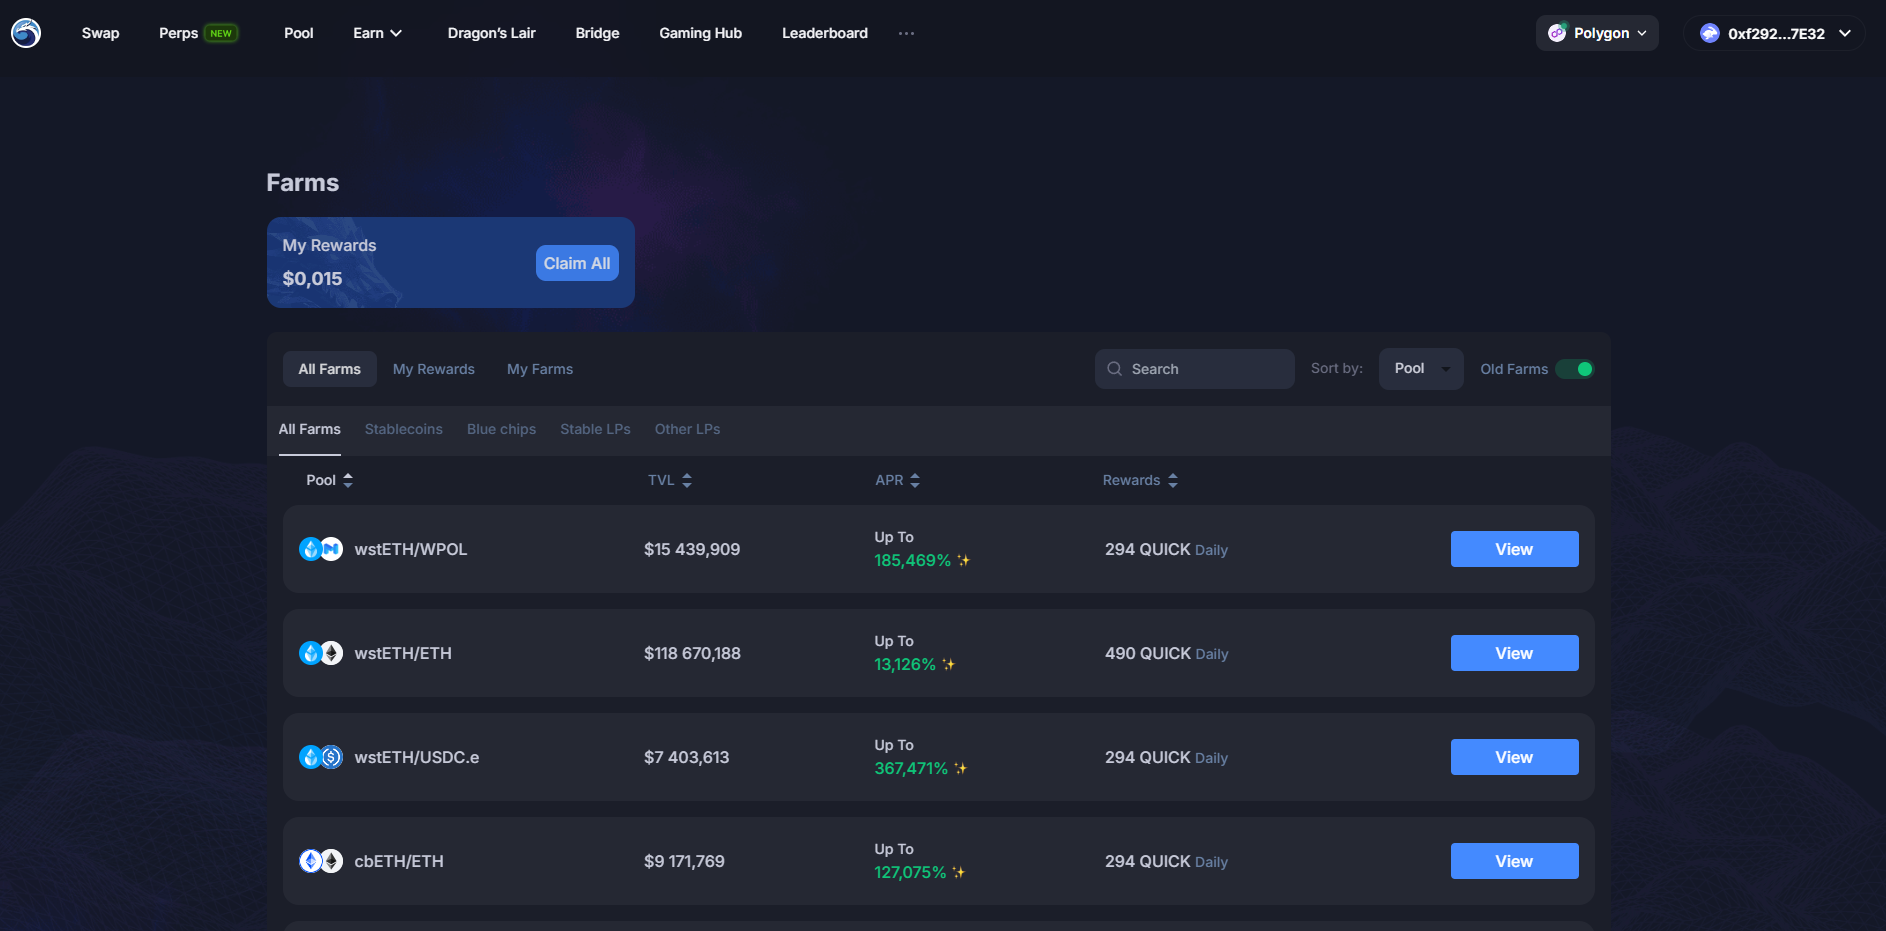The width and height of the screenshot is (1886, 931).
Task: Click the wallet avatar icon
Action: (x=1710, y=33)
